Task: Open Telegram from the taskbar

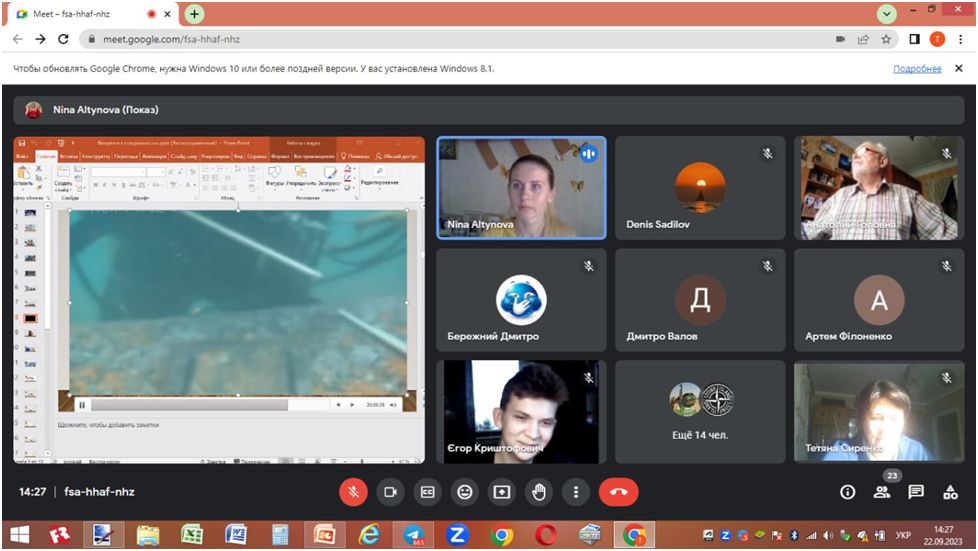Action: click(x=414, y=535)
